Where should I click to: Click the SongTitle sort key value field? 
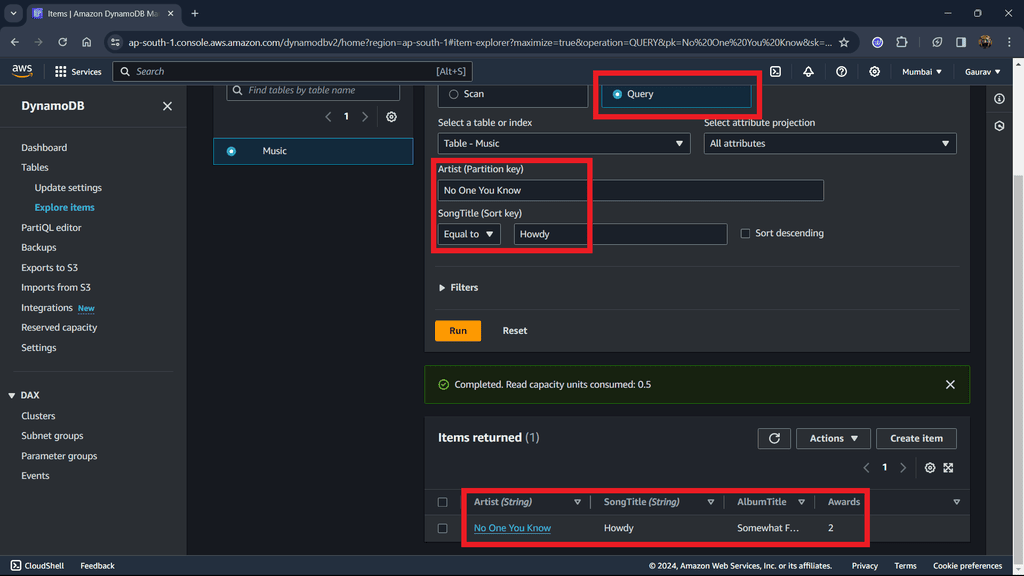click(620, 234)
